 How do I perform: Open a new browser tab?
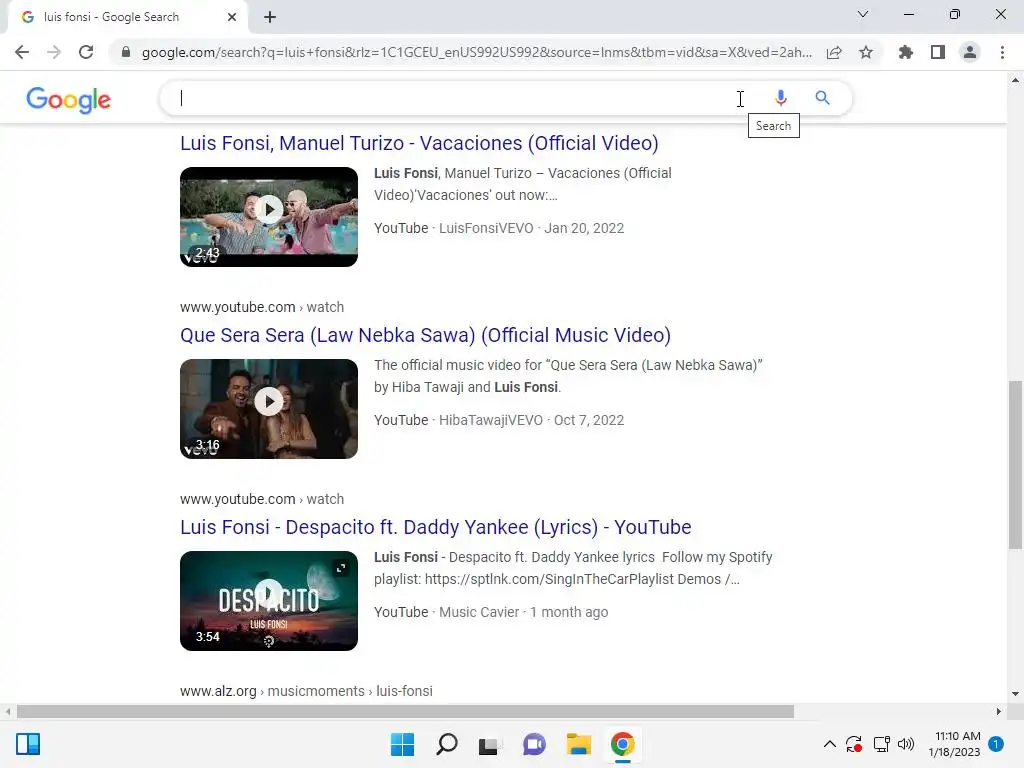coord(270,17)
